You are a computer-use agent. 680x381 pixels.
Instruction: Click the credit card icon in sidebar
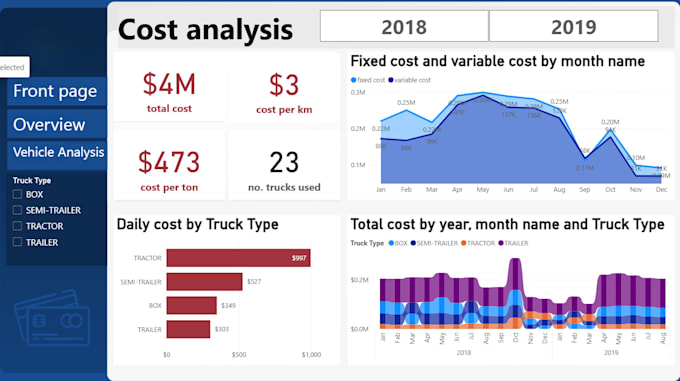[x=52, y=318]
